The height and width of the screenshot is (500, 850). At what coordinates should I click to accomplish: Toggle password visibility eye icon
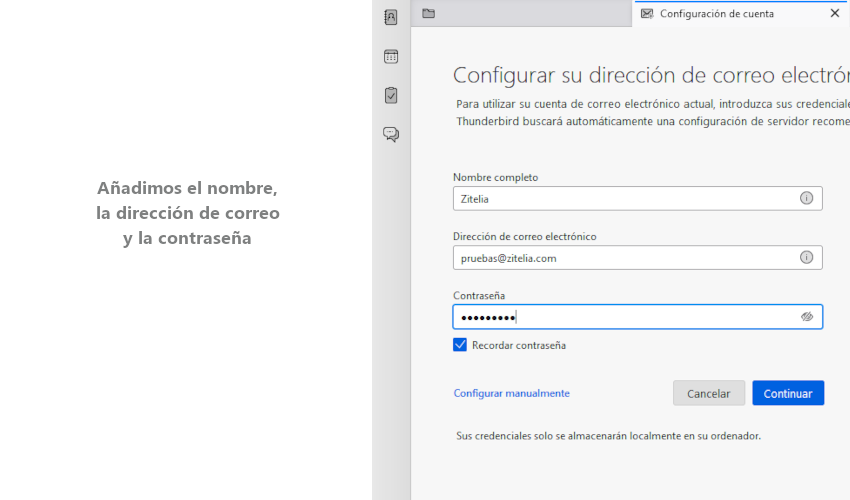[807, 317]
